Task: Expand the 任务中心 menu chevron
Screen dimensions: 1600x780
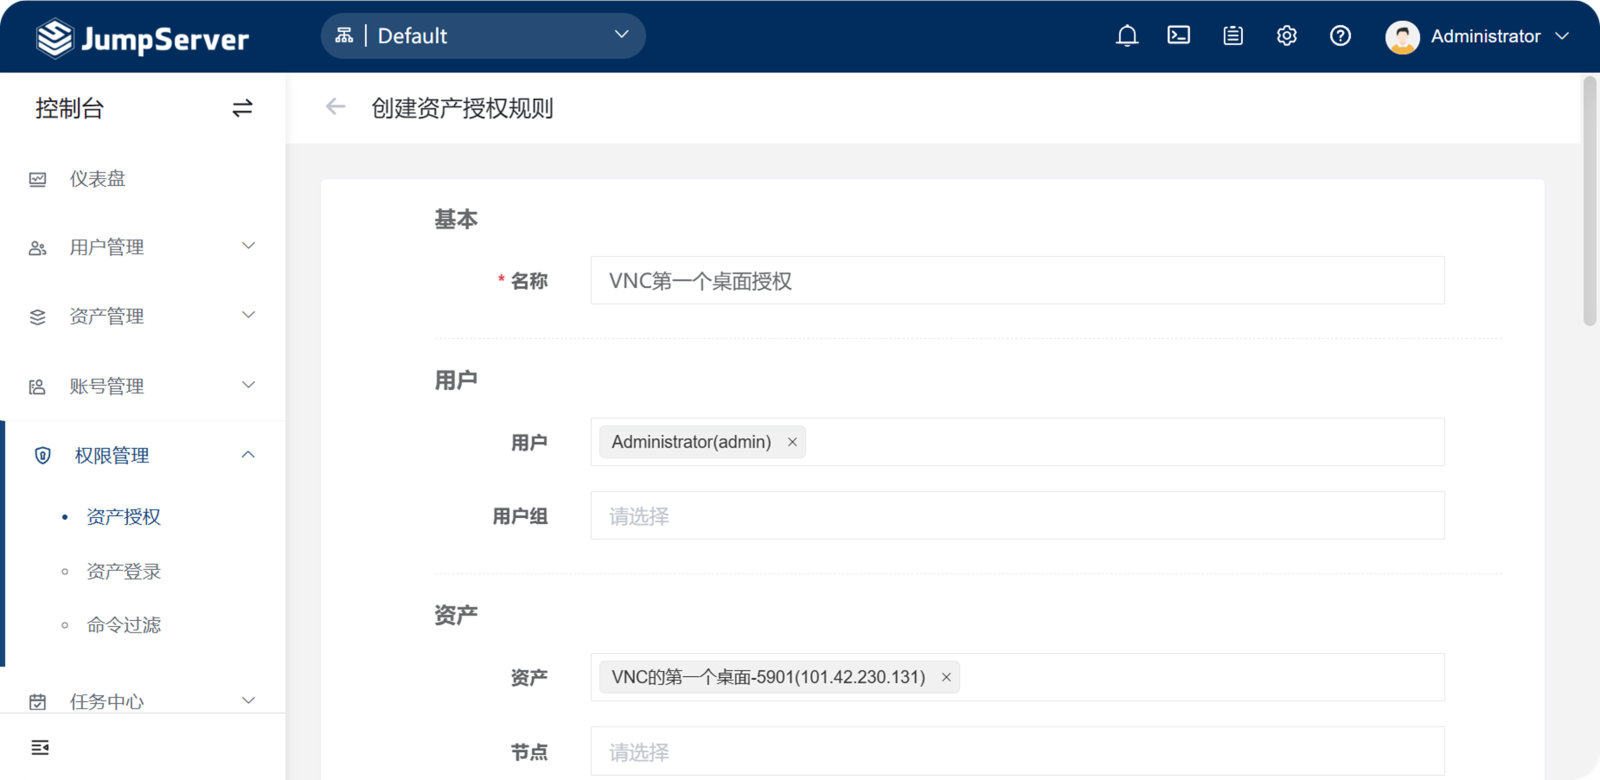Action: click(249, 701)
